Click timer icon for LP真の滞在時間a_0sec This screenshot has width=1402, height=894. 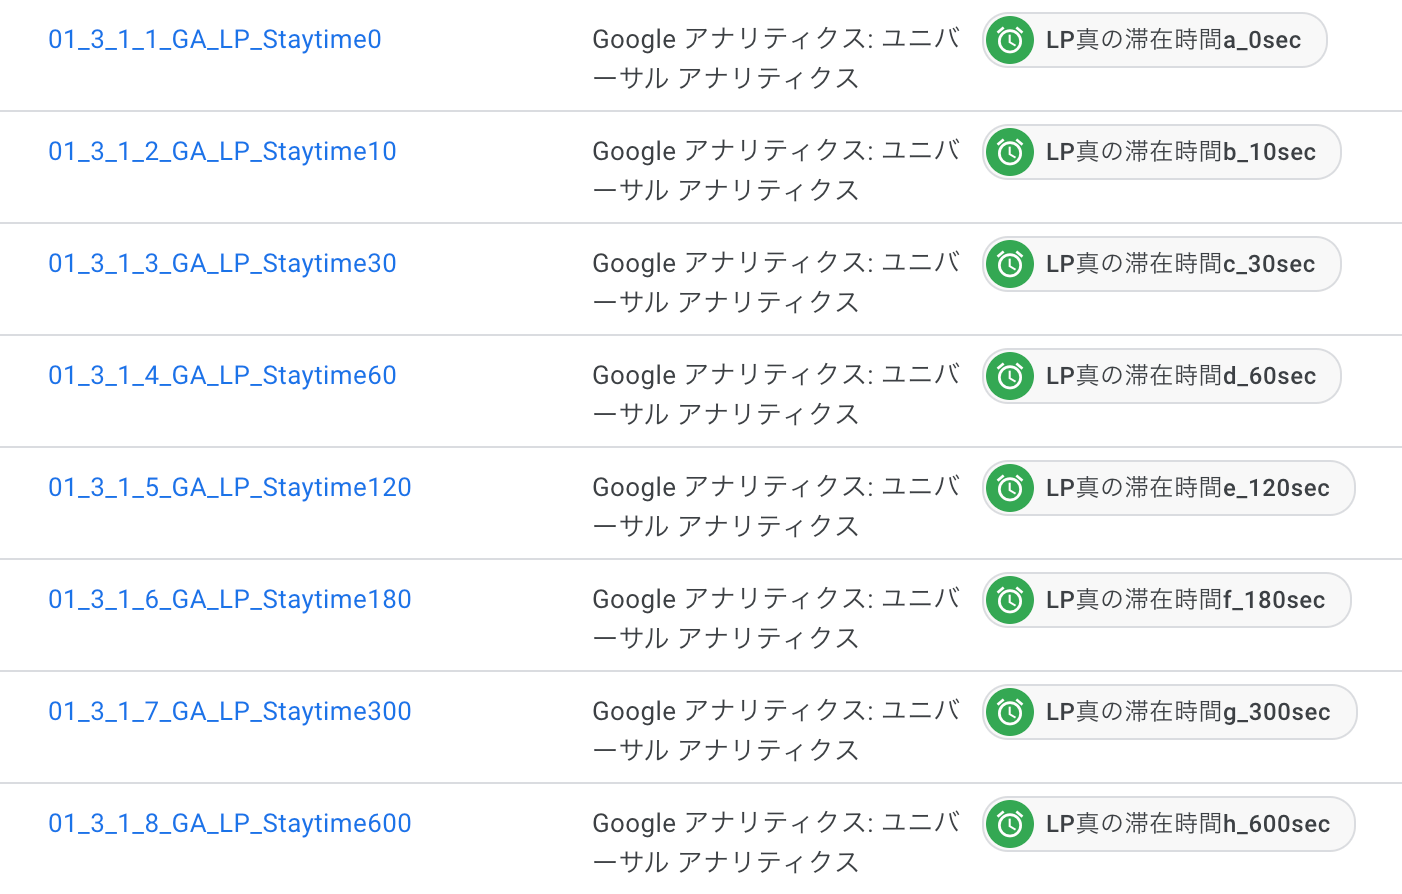1010,40
